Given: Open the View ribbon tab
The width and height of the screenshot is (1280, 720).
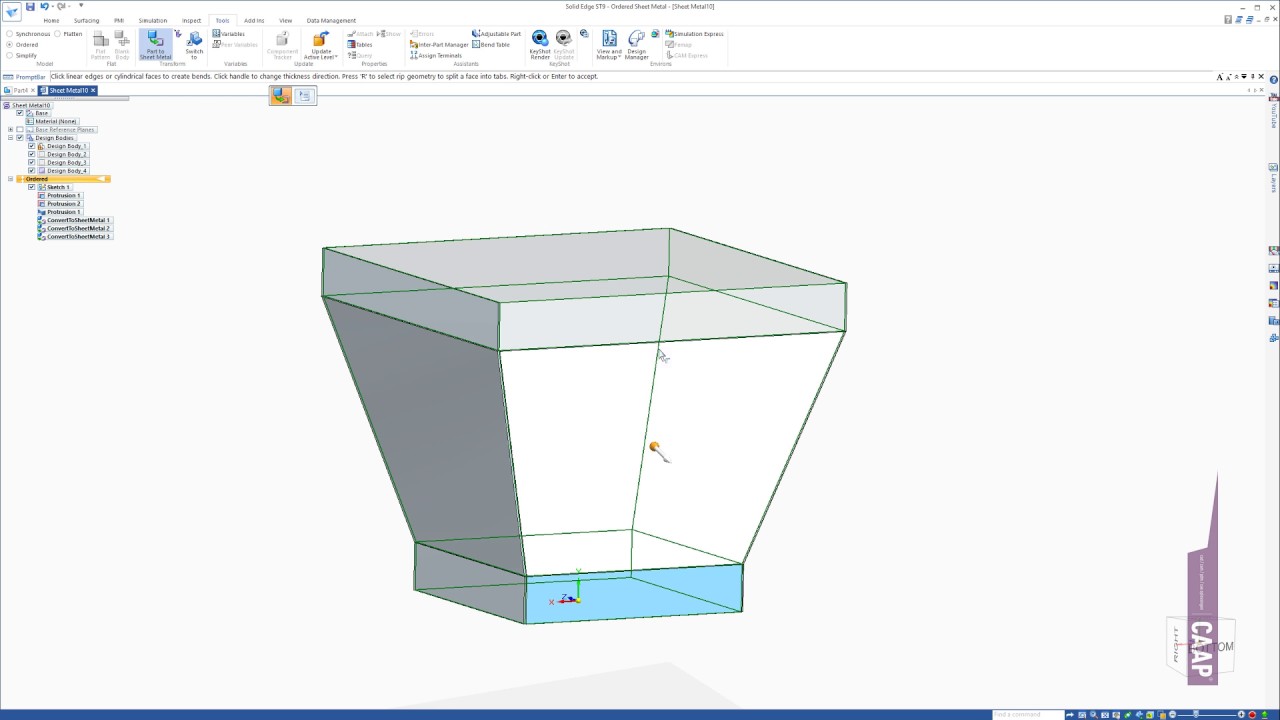Looking at the screenshot, I should click(x=285, y=20).
